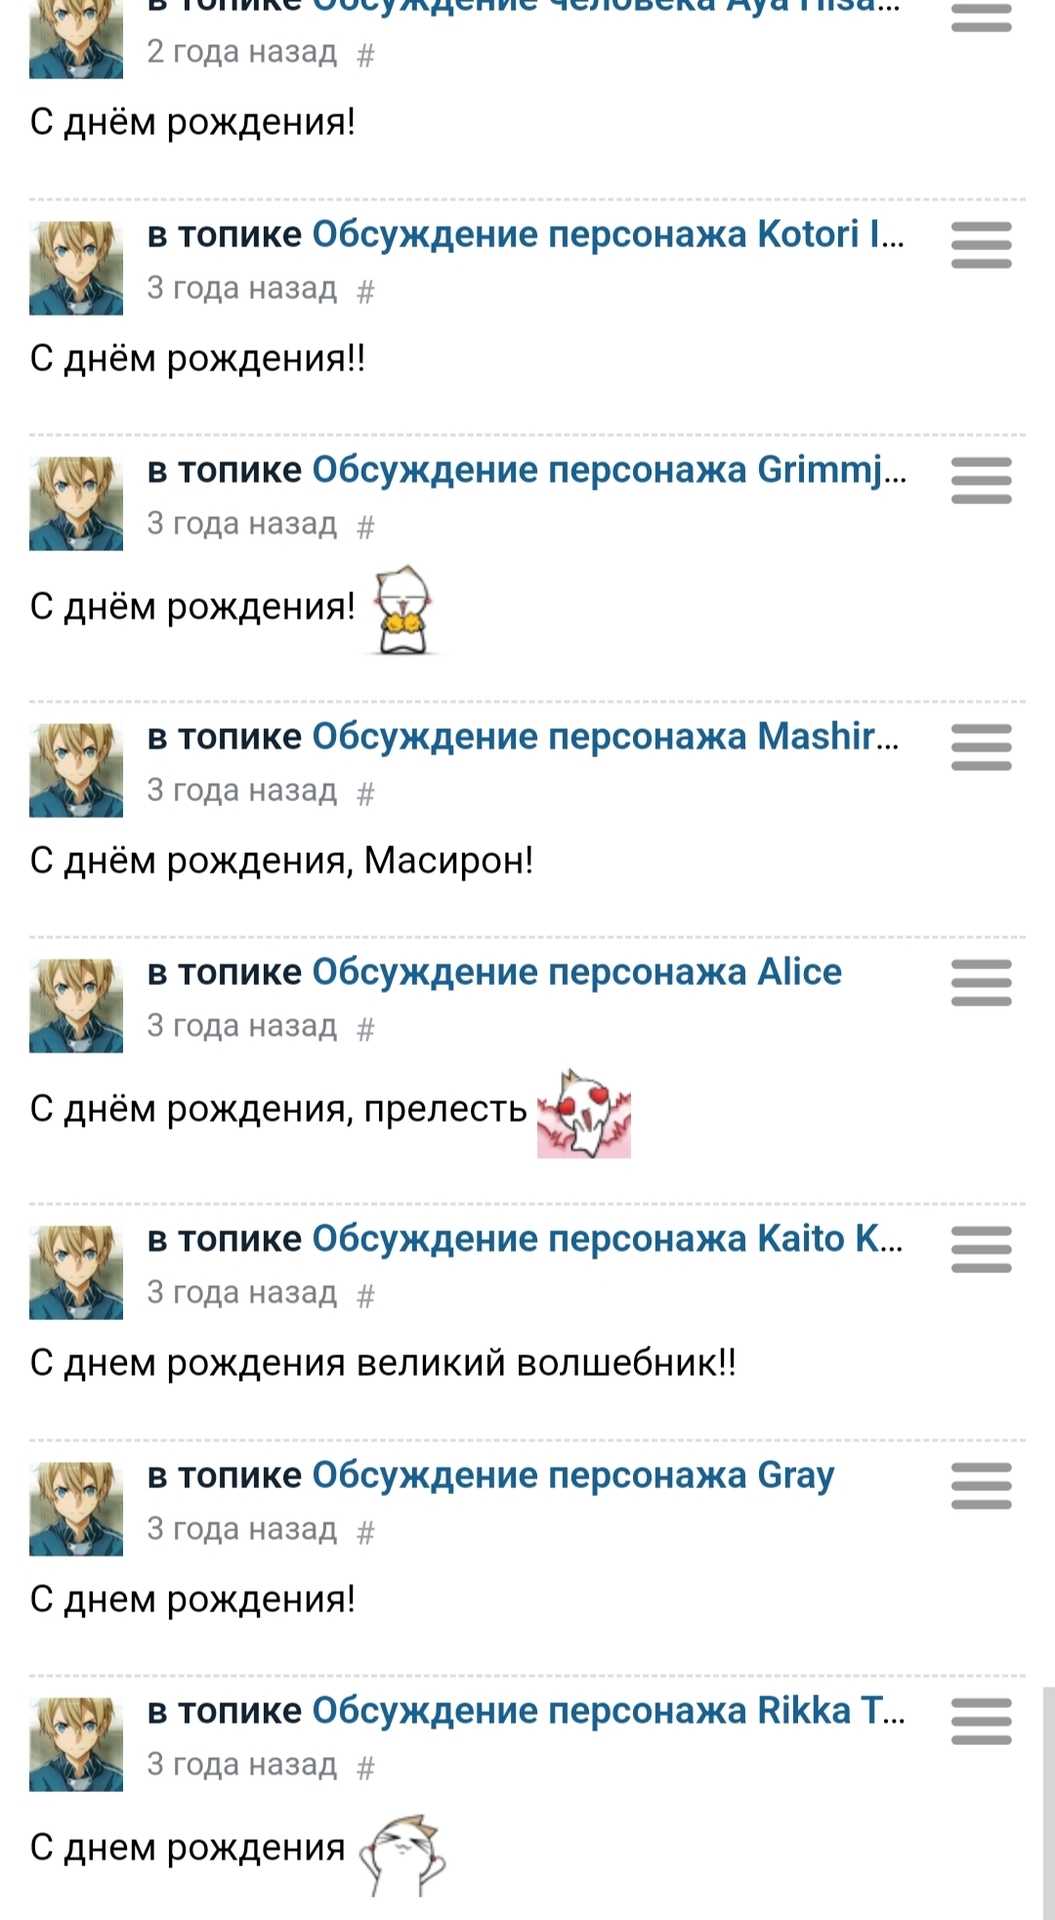
Task: Click hash permalink of Alice comment
Action: pos(366,1029)
